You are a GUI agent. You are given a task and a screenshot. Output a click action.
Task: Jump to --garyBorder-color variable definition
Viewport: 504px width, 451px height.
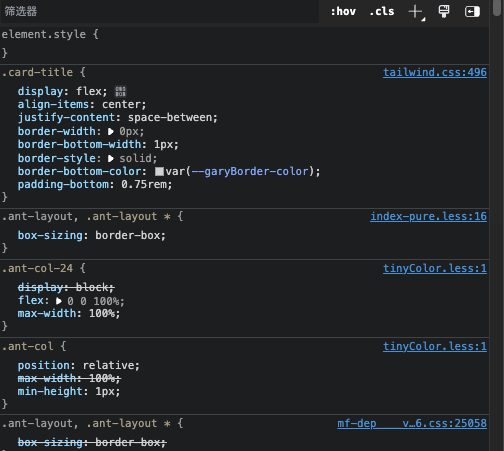pyautogui.click(x=250, y=171)
